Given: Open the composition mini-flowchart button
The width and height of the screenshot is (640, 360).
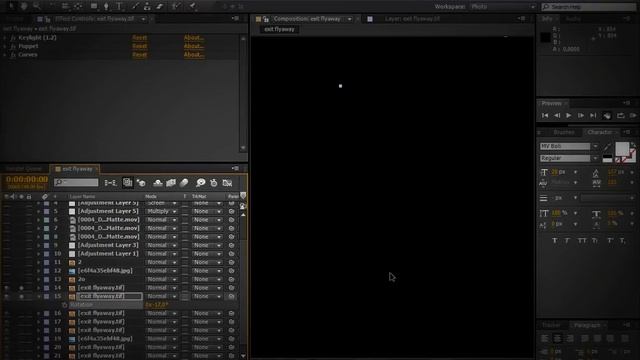Looking at the screenshot, I should tap(110, 183).
